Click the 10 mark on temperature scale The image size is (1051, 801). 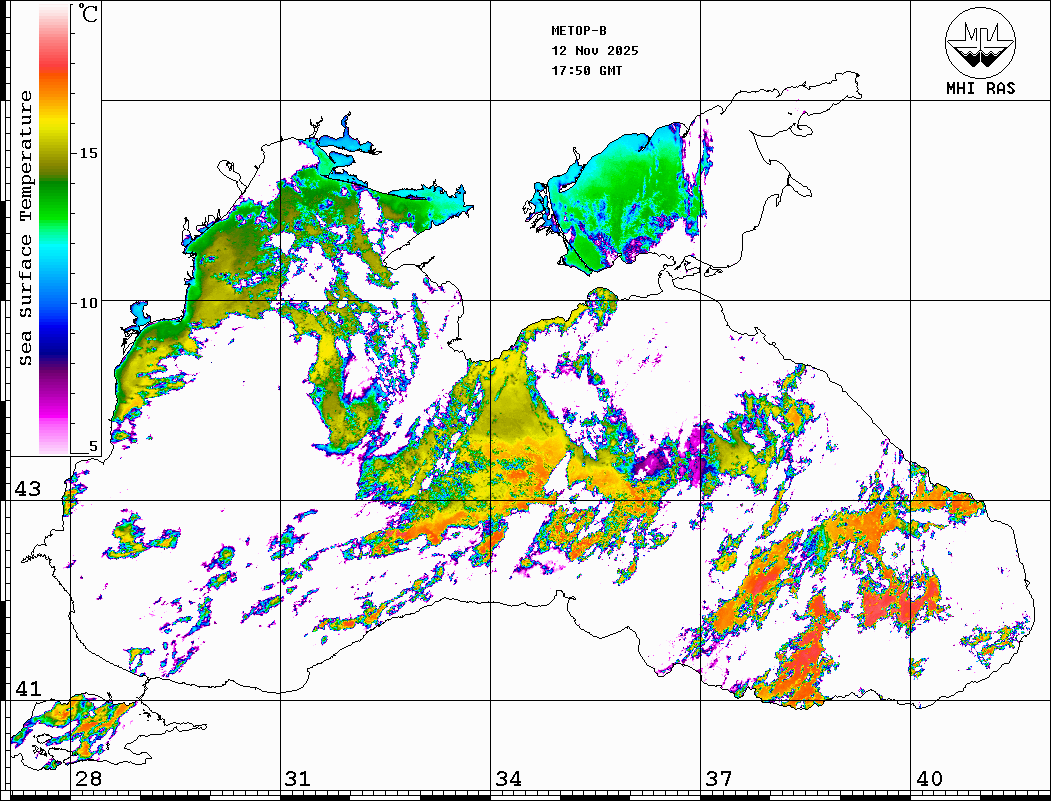coord(89,302)
